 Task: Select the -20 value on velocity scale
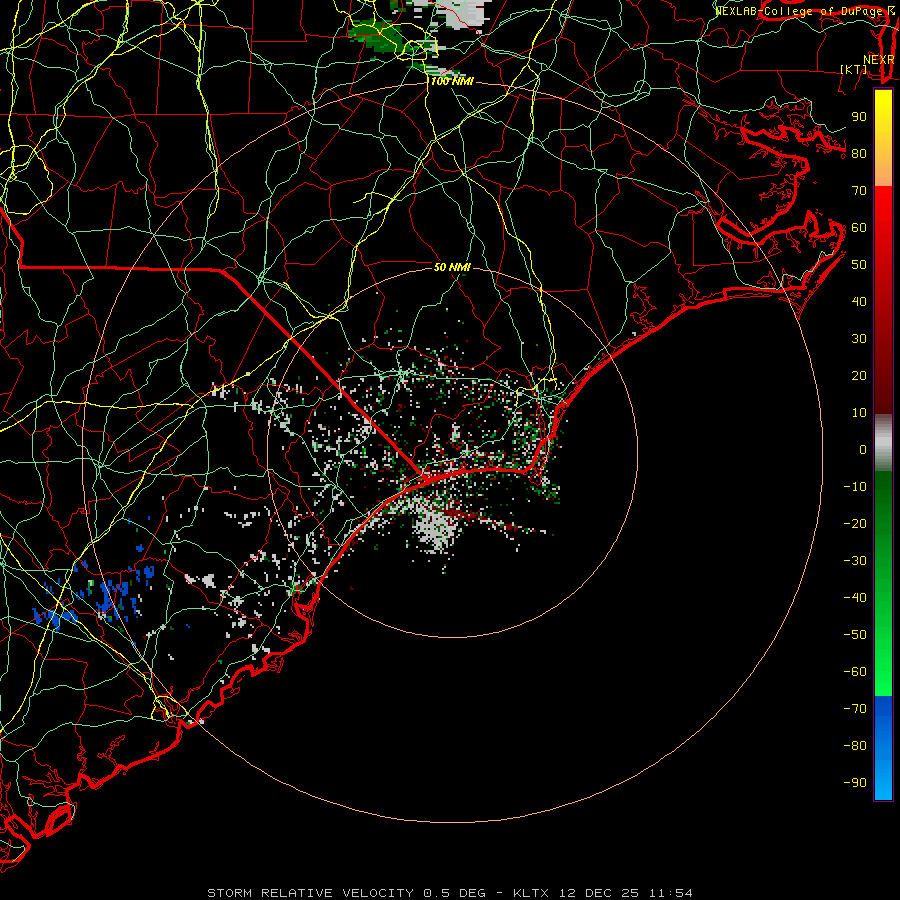point(855,524)
